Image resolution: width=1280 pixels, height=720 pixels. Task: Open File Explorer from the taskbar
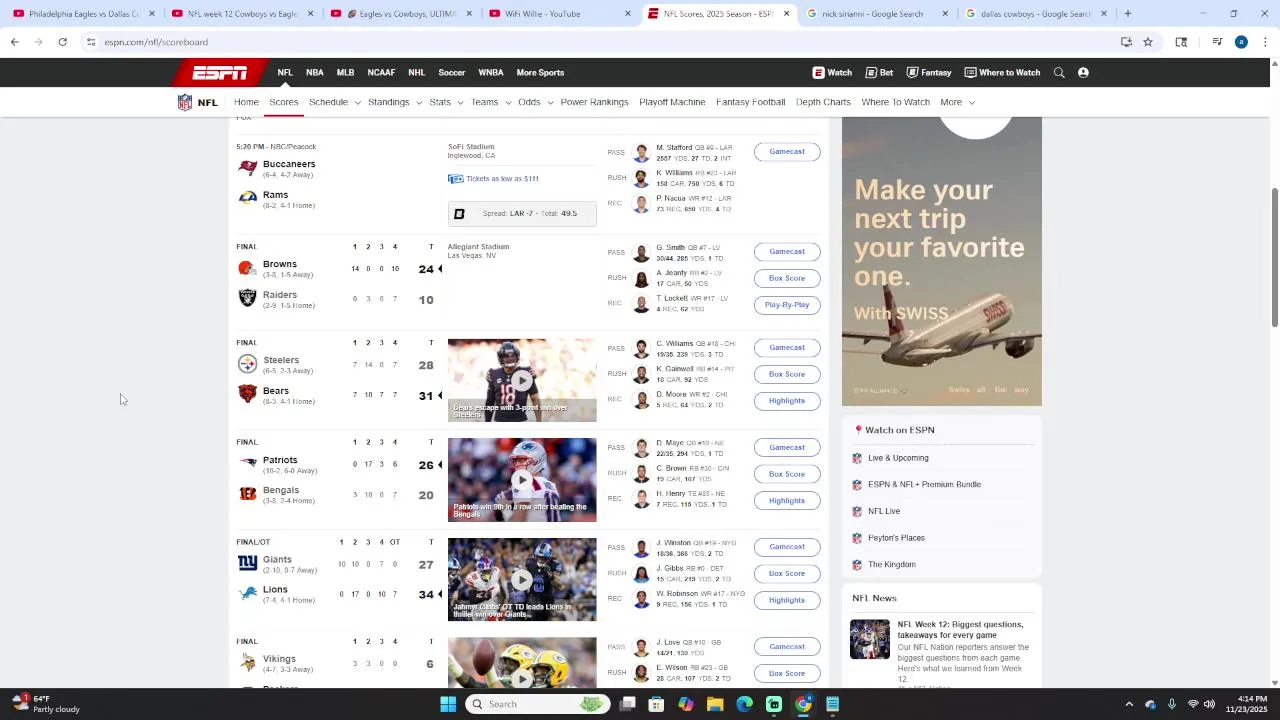715,704
